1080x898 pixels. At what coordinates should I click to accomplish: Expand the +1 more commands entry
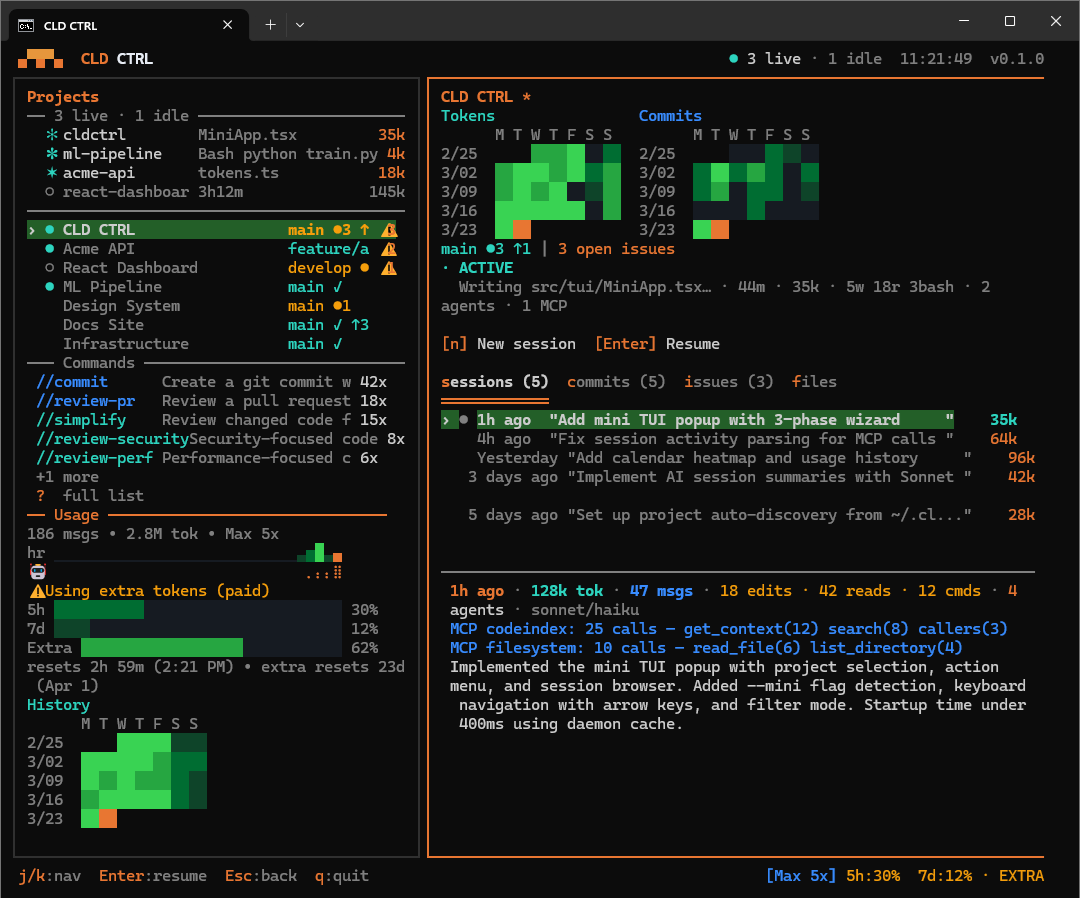tap(68, 477)
